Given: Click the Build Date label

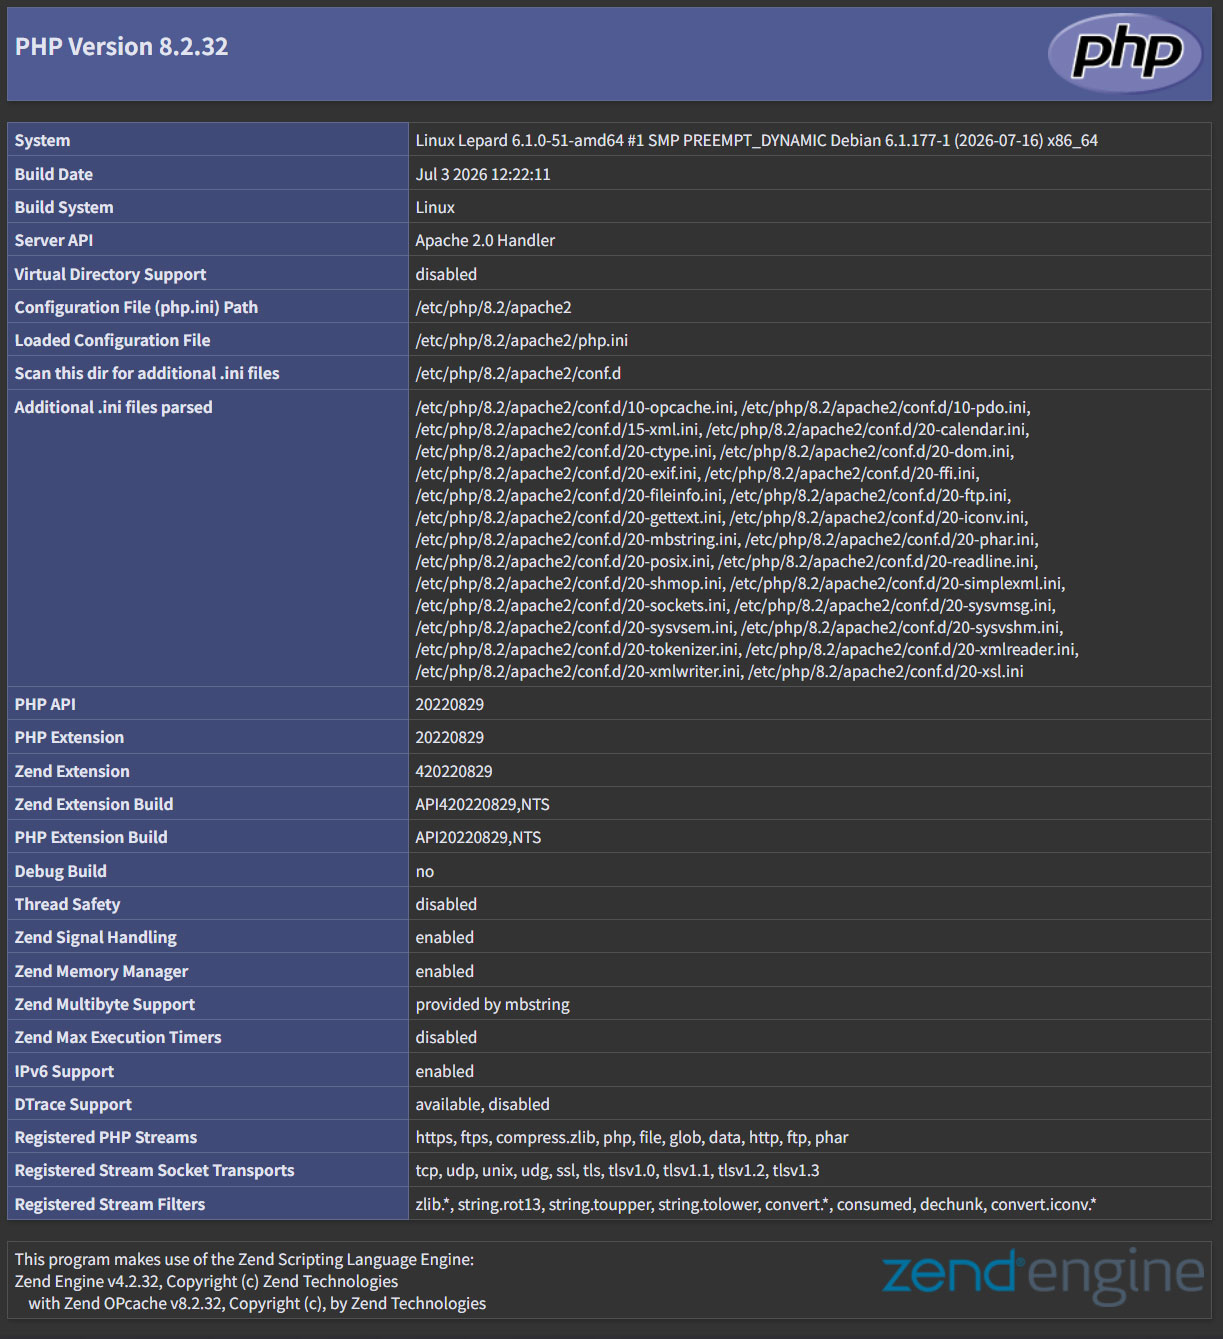Looking at the screenshot, I should coord(53,174).
